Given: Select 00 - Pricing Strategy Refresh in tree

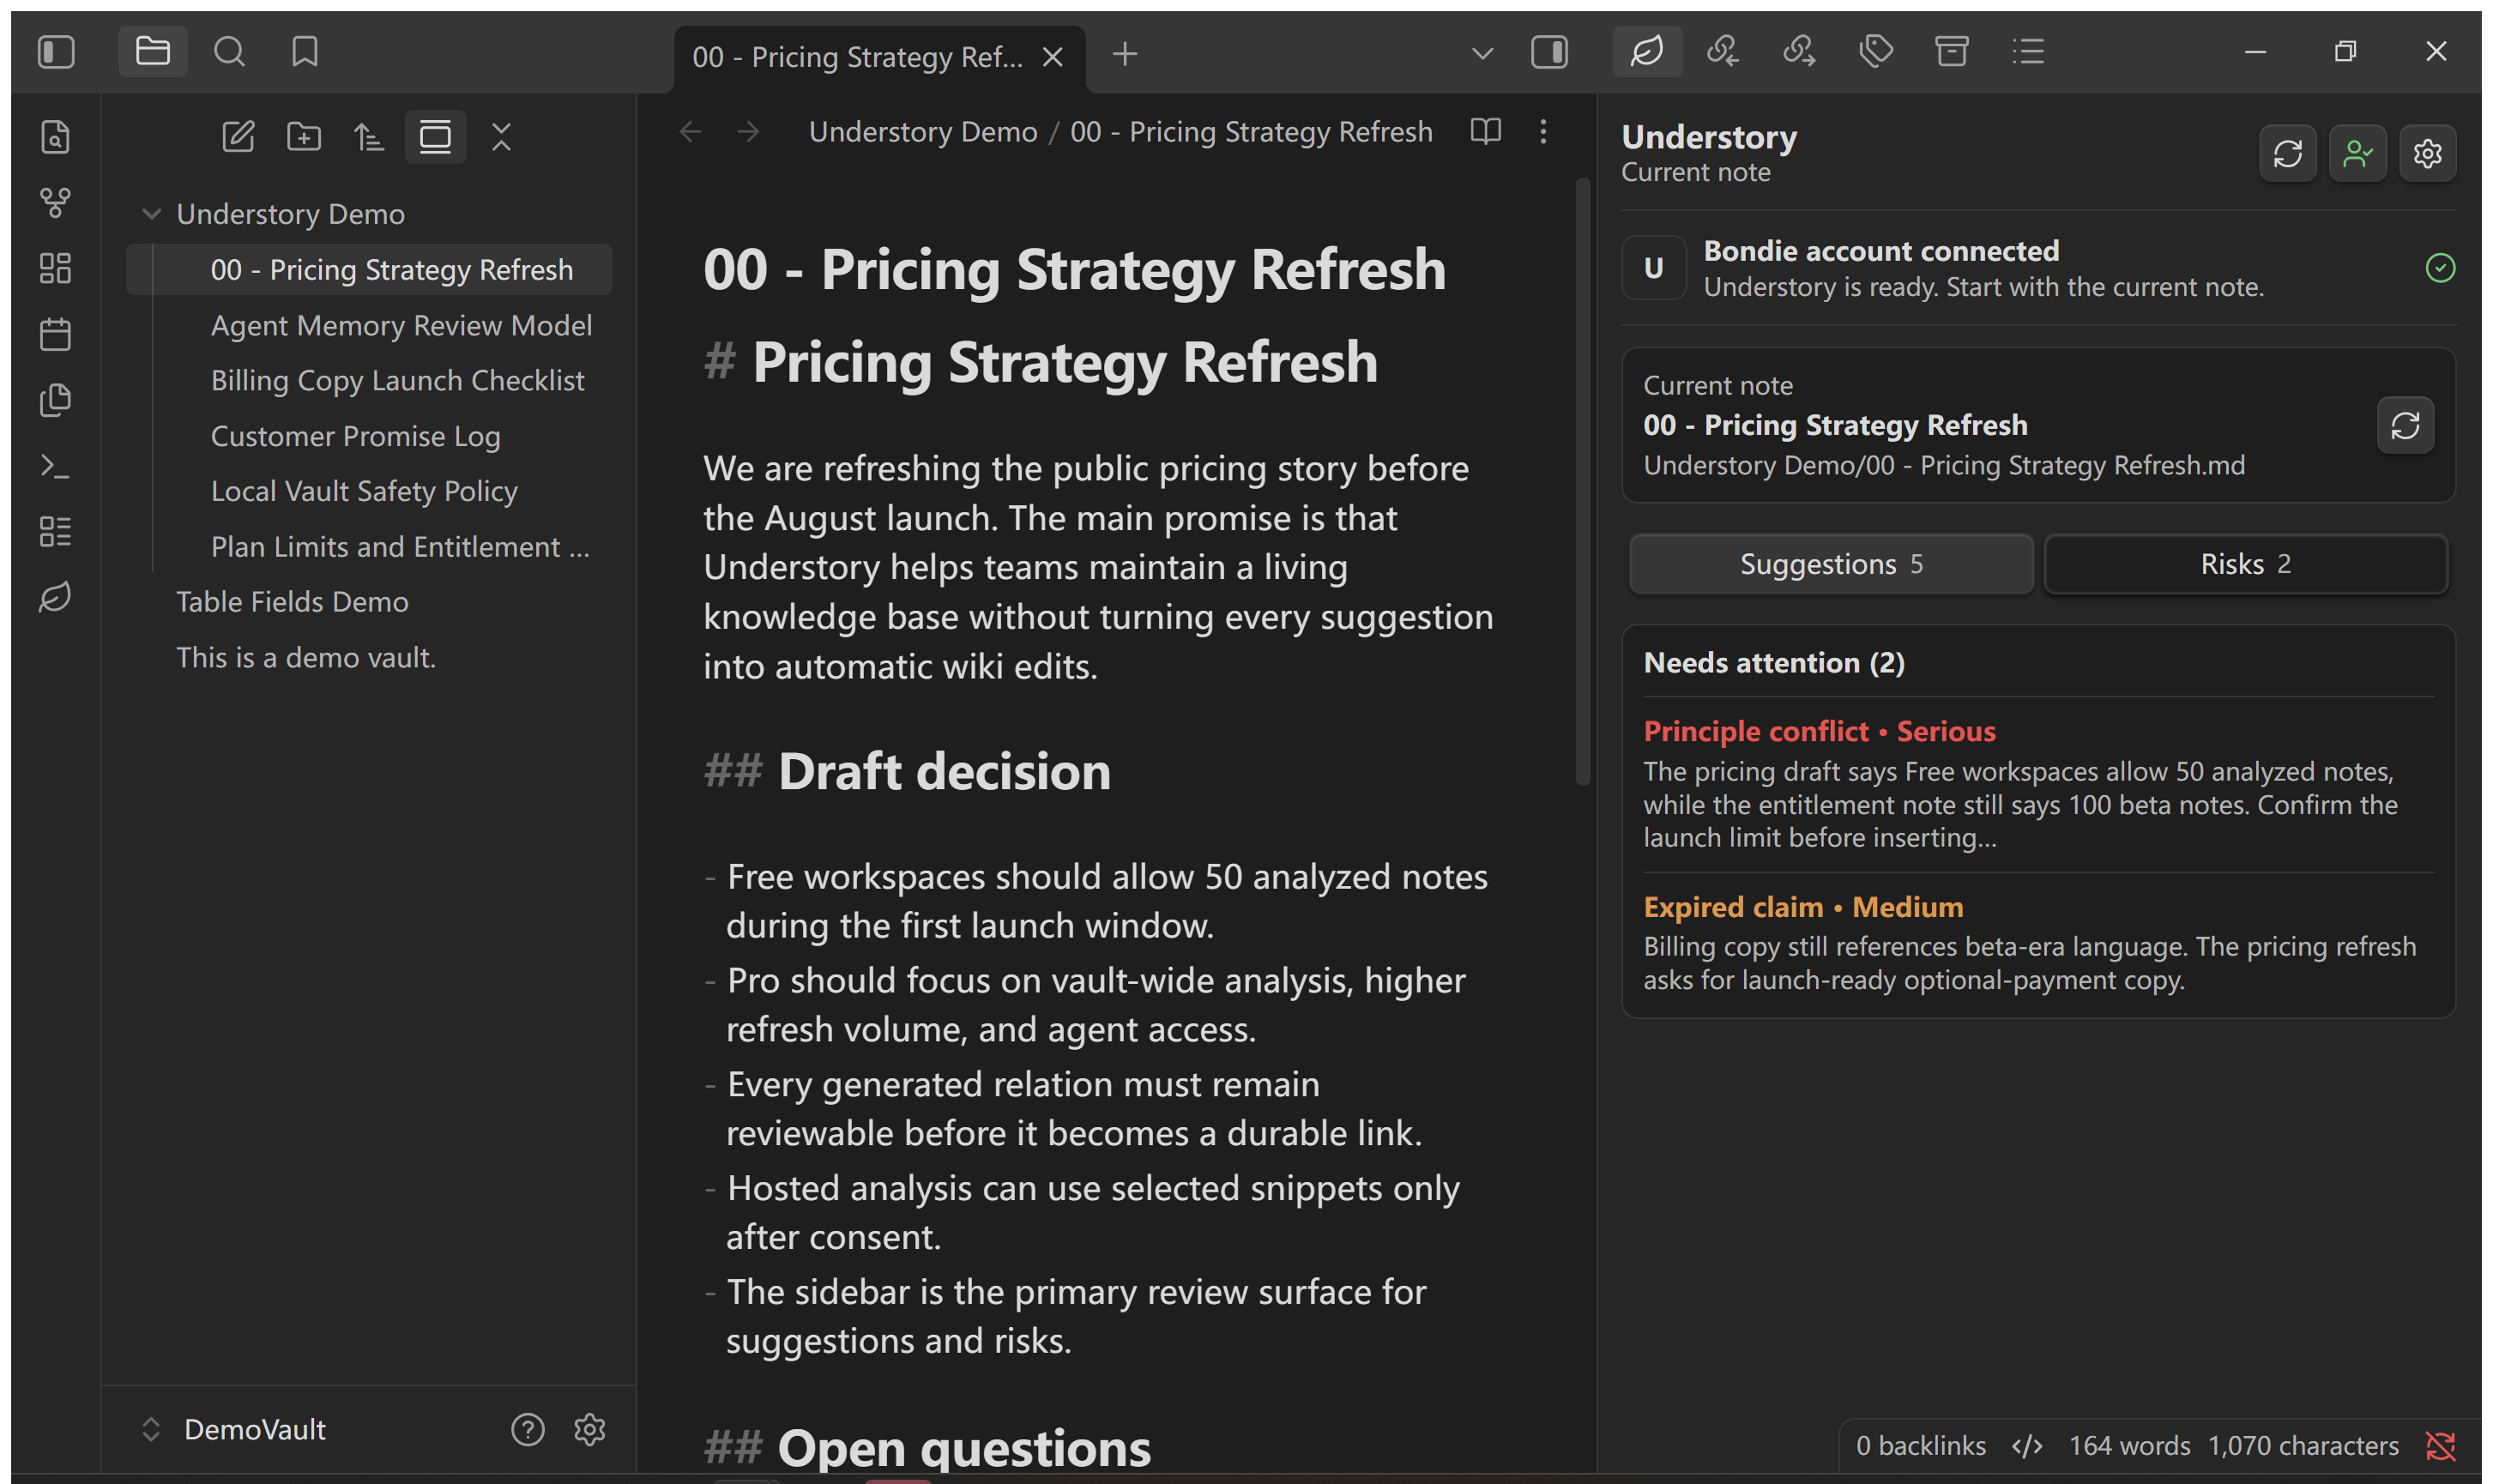Looking at the screenshot, I should tap(369, 269).
